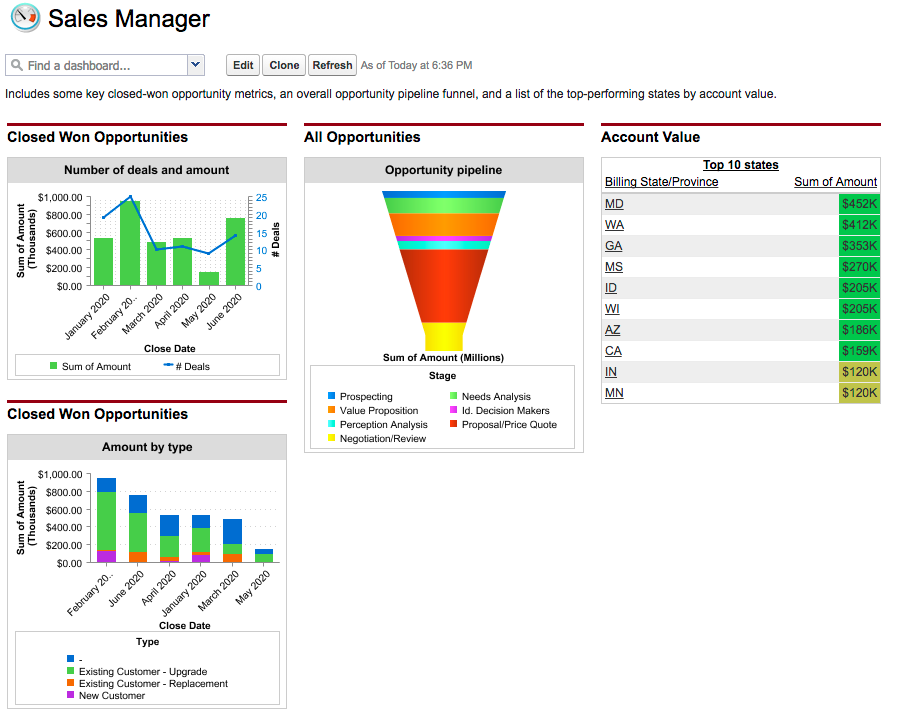Image resolution: width=908 pixels, height=713 pixels.
Task: Click the yellow Negotiation/Review funnel segment
Action: point(444,337)
